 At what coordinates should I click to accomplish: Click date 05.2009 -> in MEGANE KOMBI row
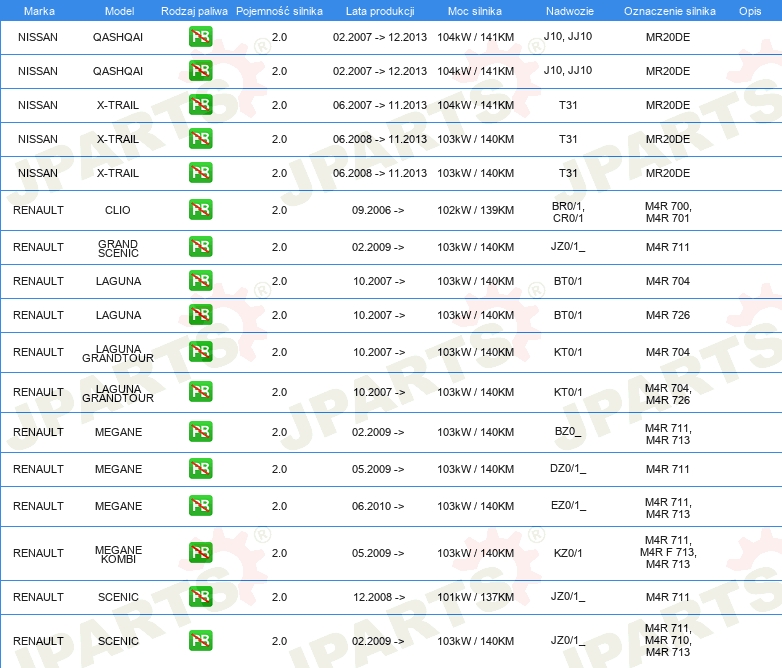pos(378,553)
